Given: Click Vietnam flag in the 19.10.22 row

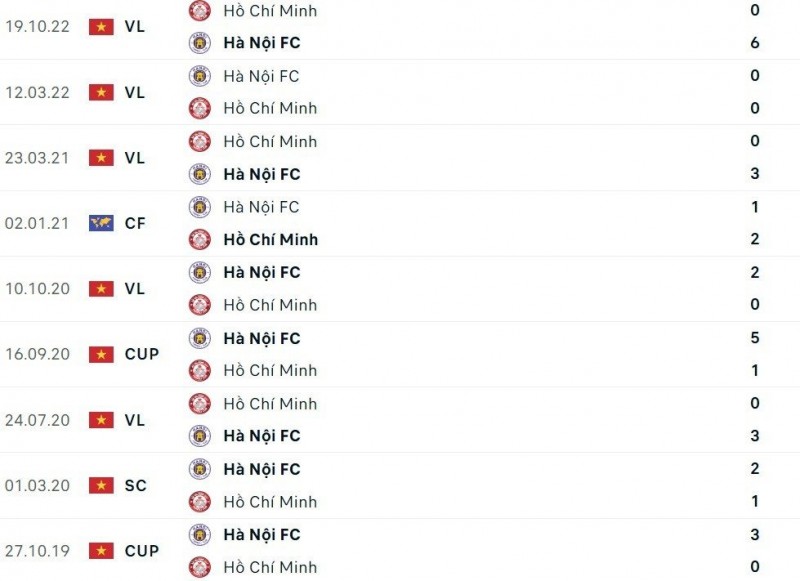Looking at the screenshot, I should pyautogui.click(x=101, y=27).
